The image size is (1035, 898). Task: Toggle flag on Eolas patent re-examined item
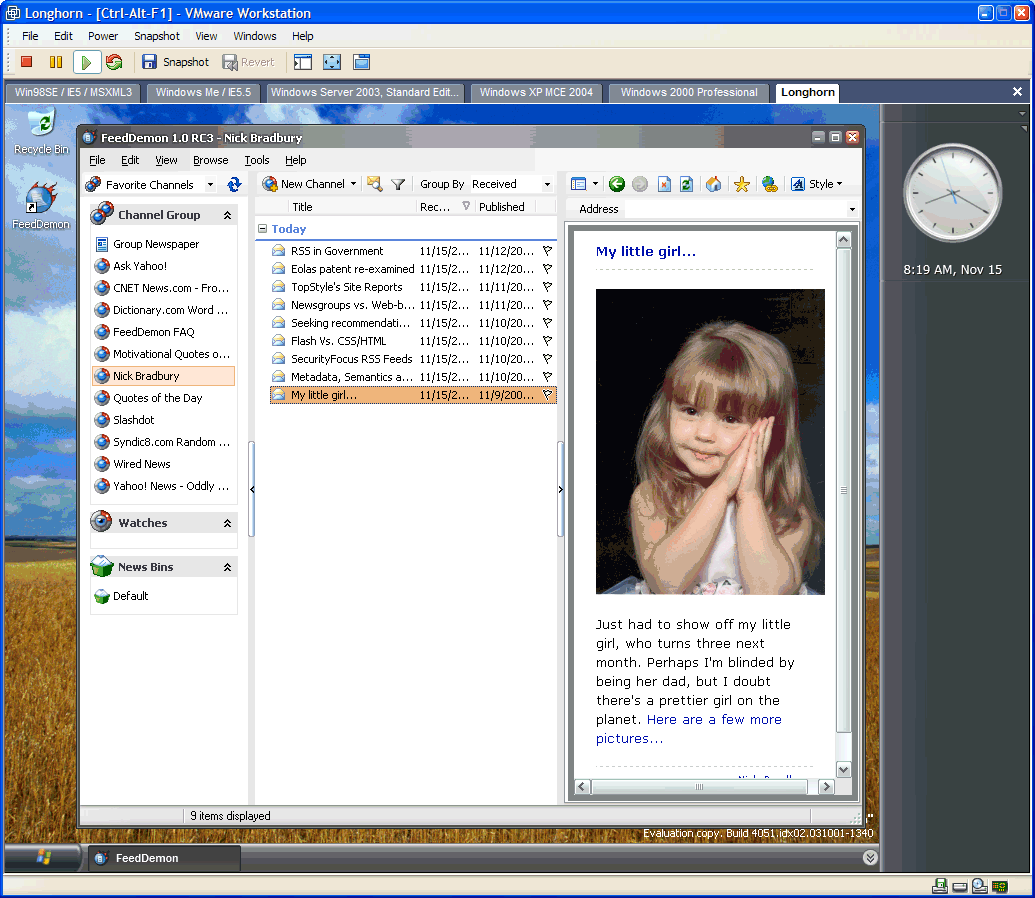547,269
